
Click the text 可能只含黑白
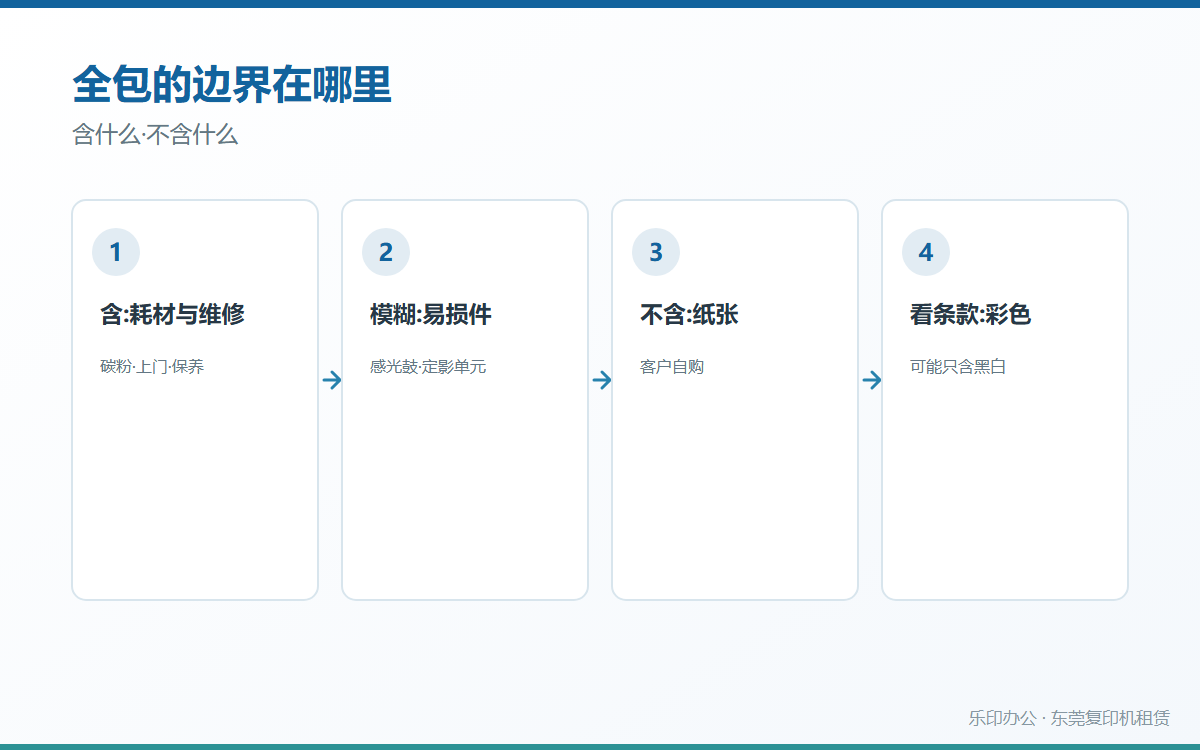click(x=958, y=367)
